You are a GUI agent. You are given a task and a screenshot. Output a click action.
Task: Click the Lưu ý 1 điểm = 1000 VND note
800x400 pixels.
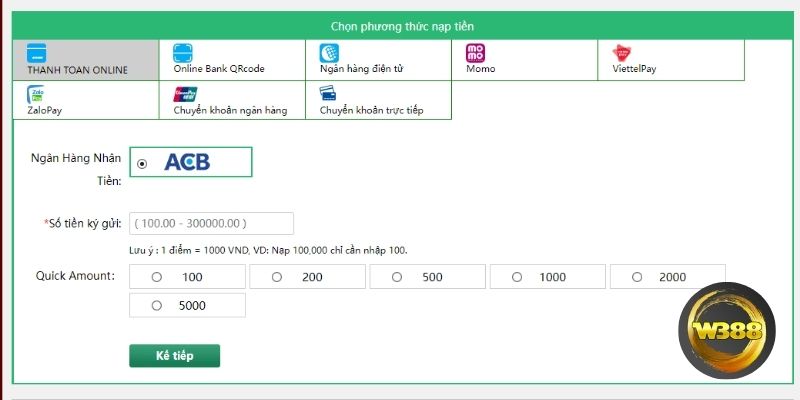(x=268, y=251)
